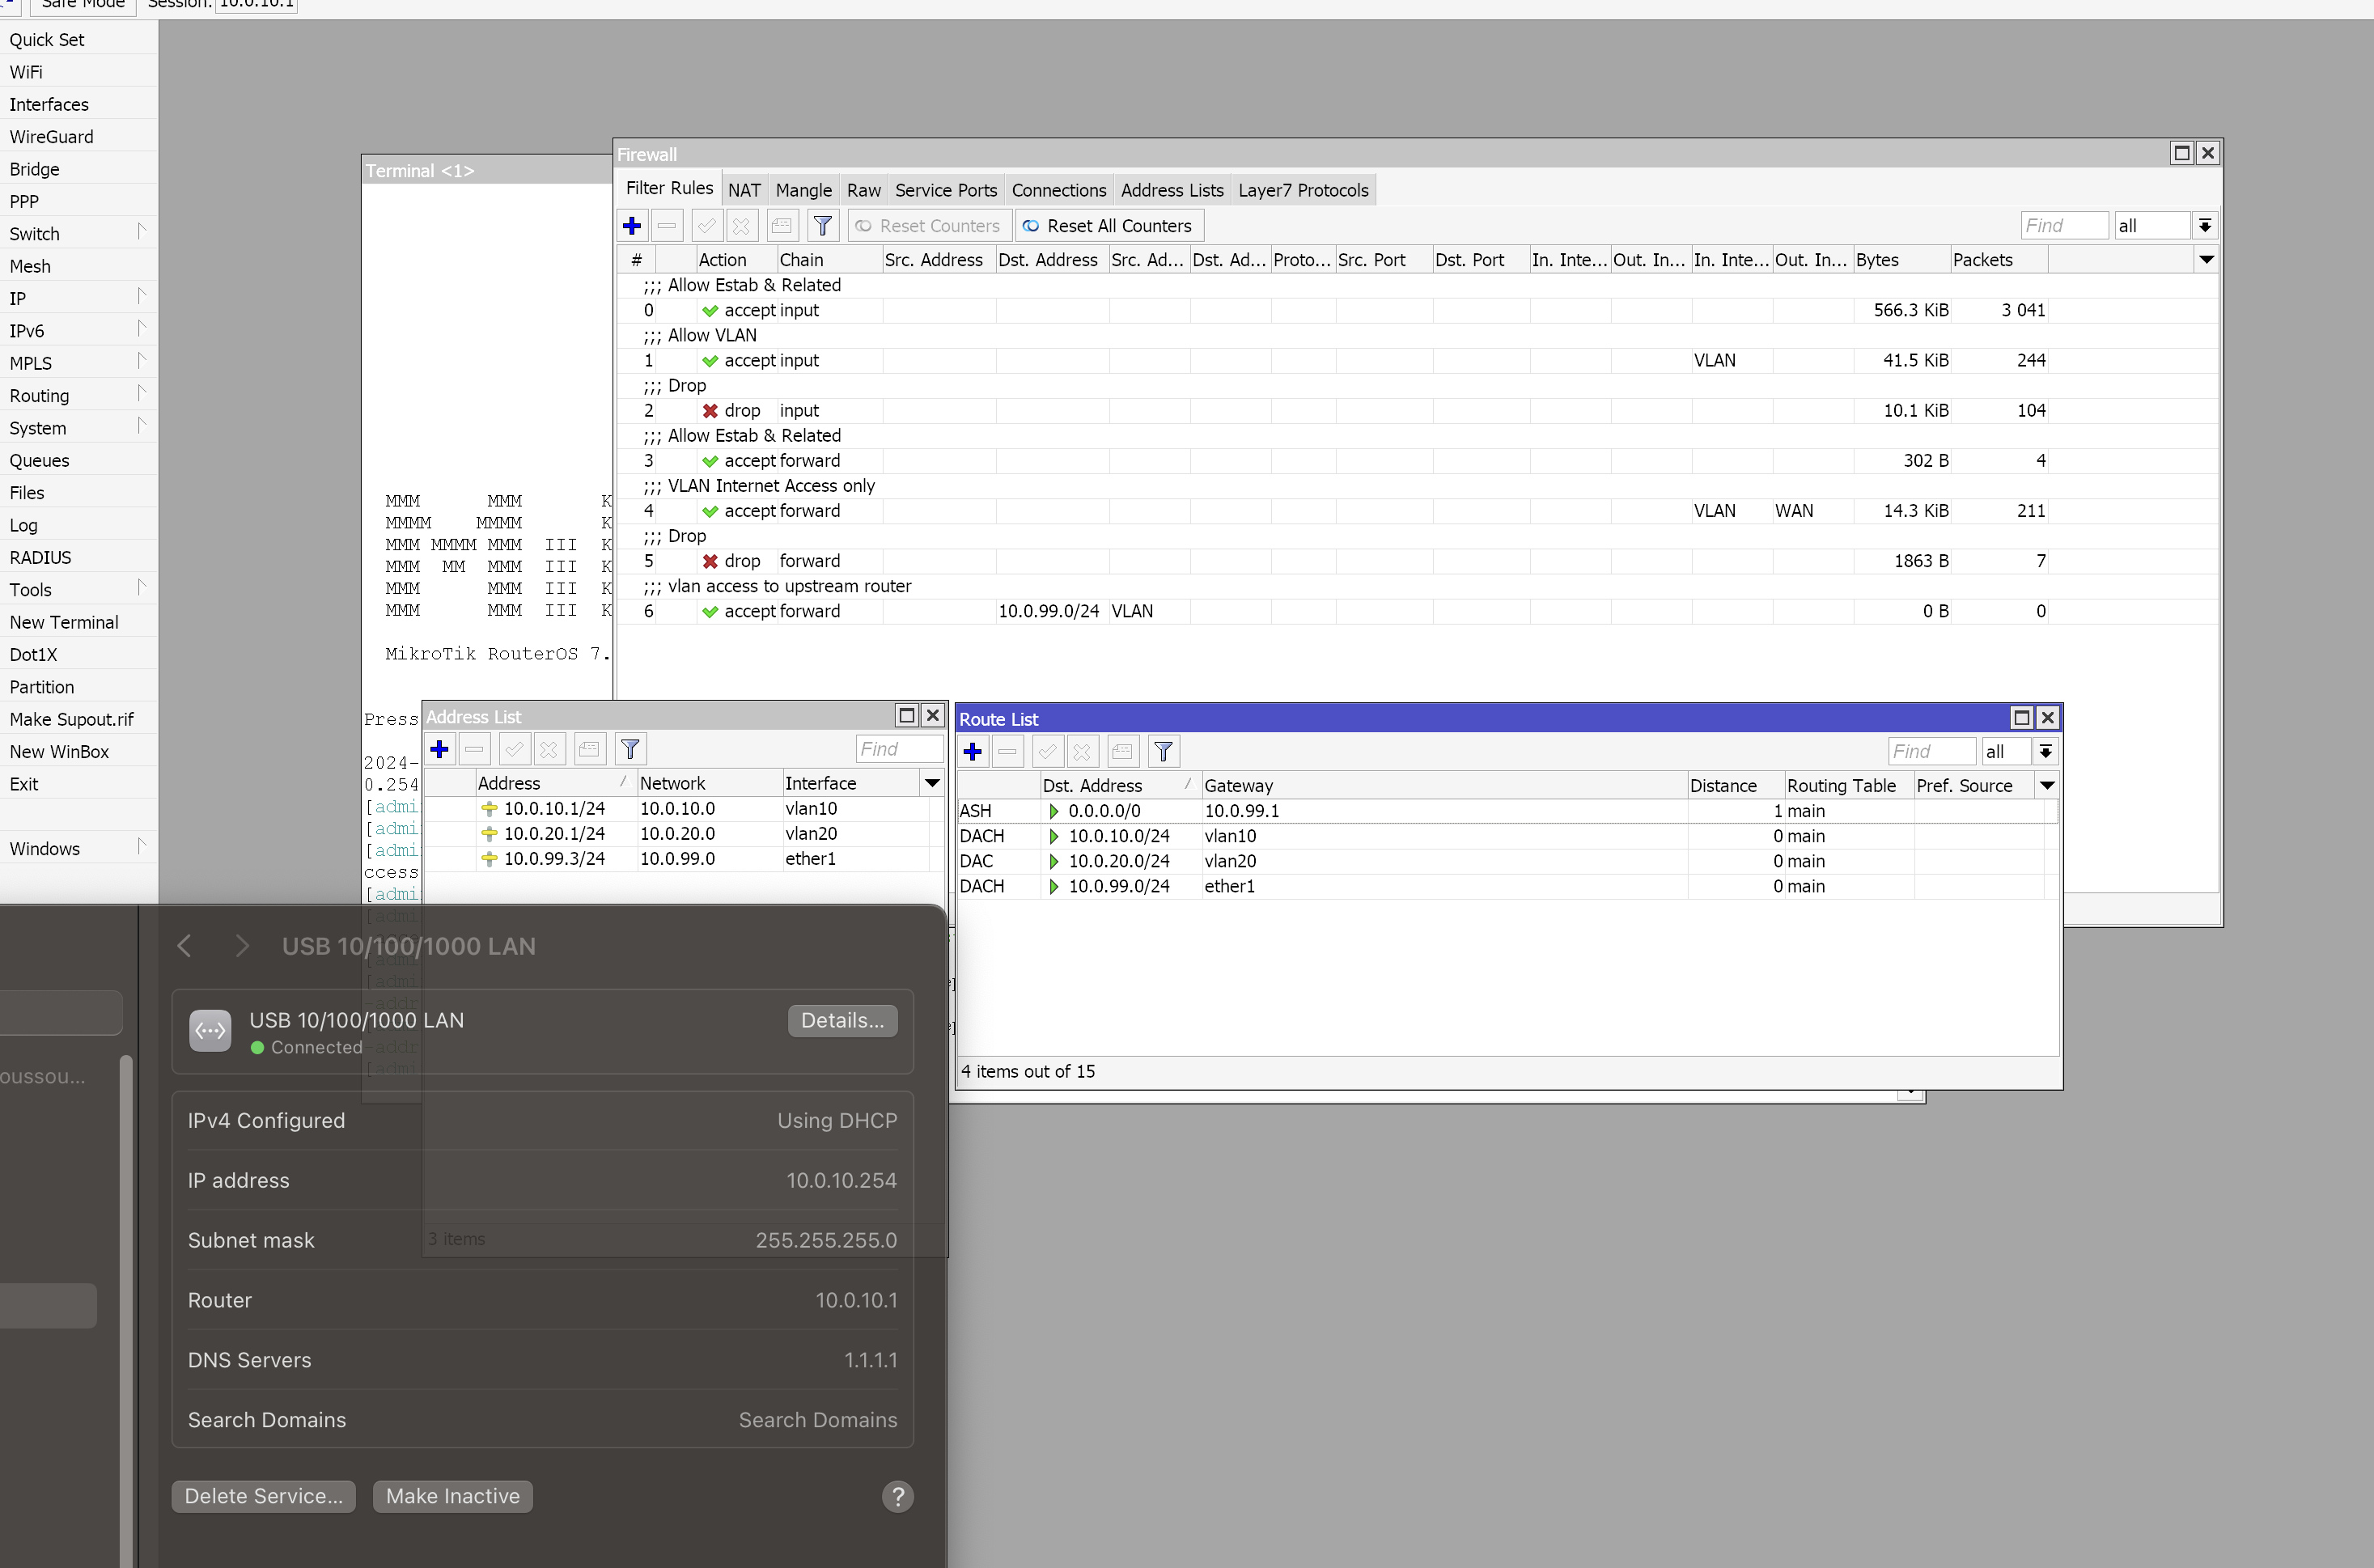Open Route List 'all' filter dropdown
Viewport: 2374px width, 1568px height.
coord(2046,752)
